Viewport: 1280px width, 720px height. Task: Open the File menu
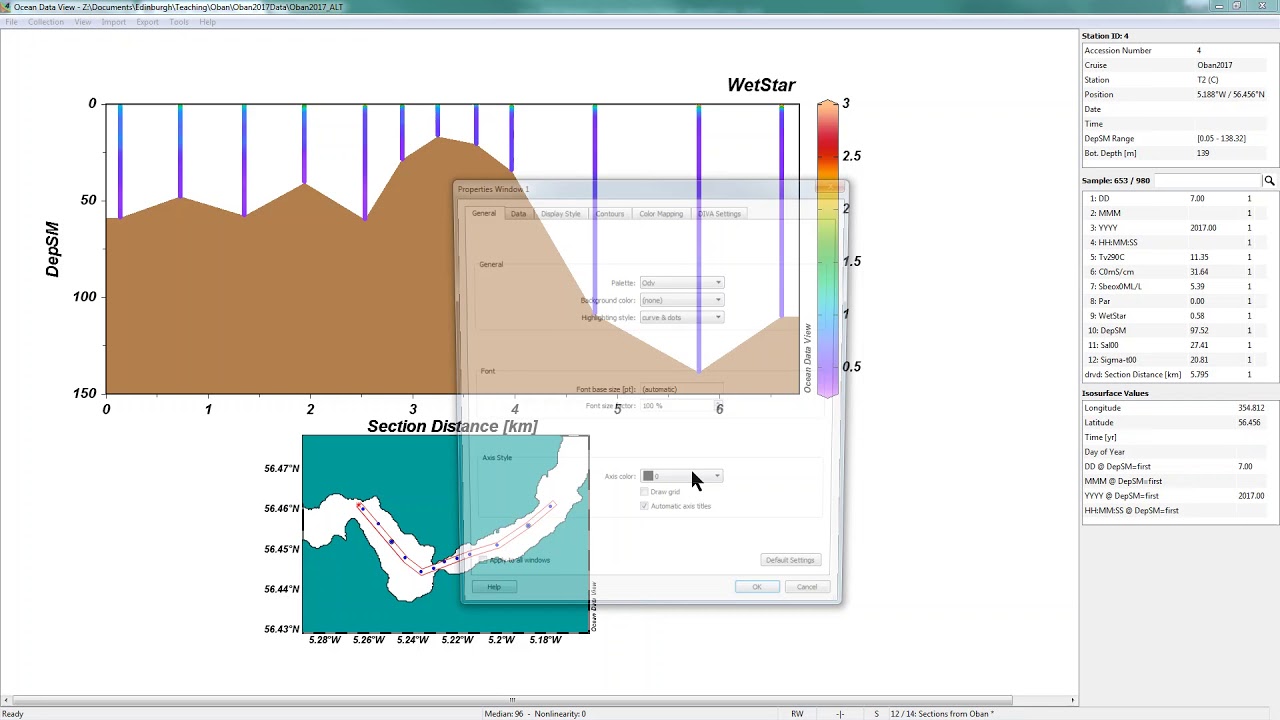[11, 22]
